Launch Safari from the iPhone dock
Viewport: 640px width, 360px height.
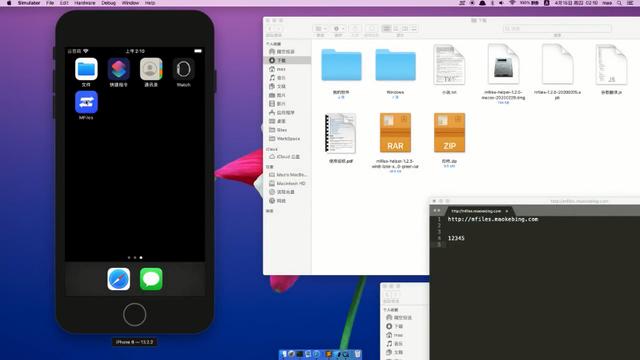pyautogui.click(x=119, y=279)
